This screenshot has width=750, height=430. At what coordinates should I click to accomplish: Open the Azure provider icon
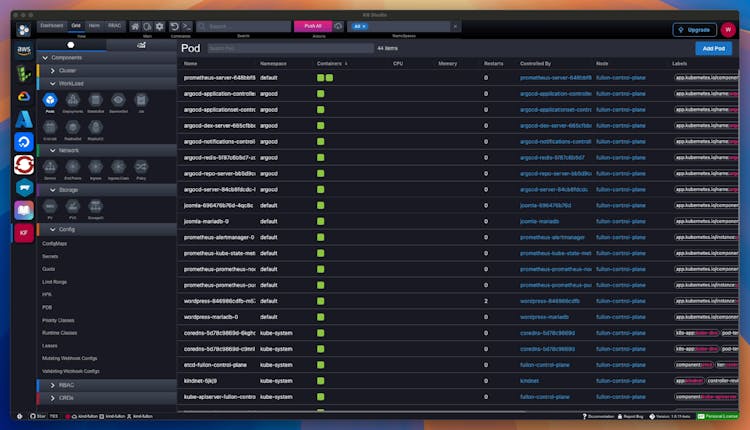coord(23,119)
